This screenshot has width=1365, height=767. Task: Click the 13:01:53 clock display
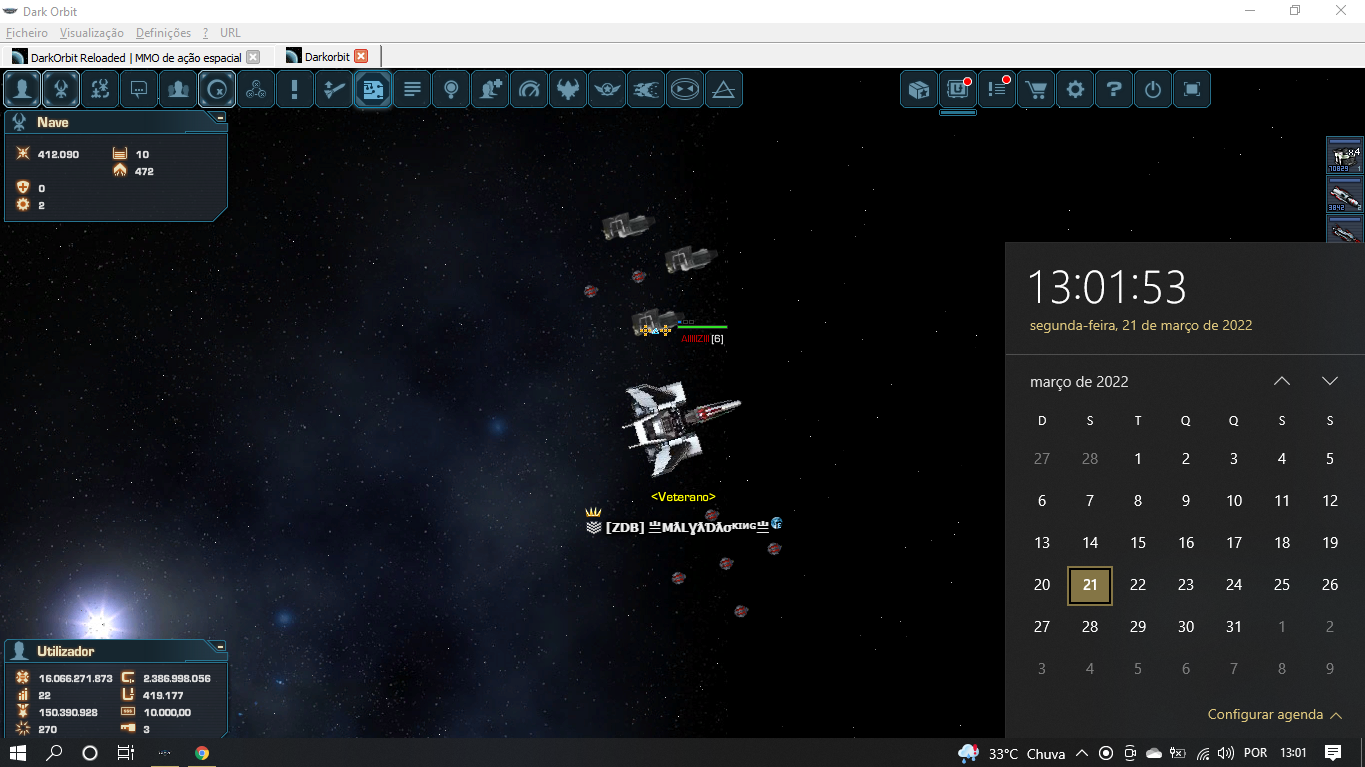pos(1107,287)
